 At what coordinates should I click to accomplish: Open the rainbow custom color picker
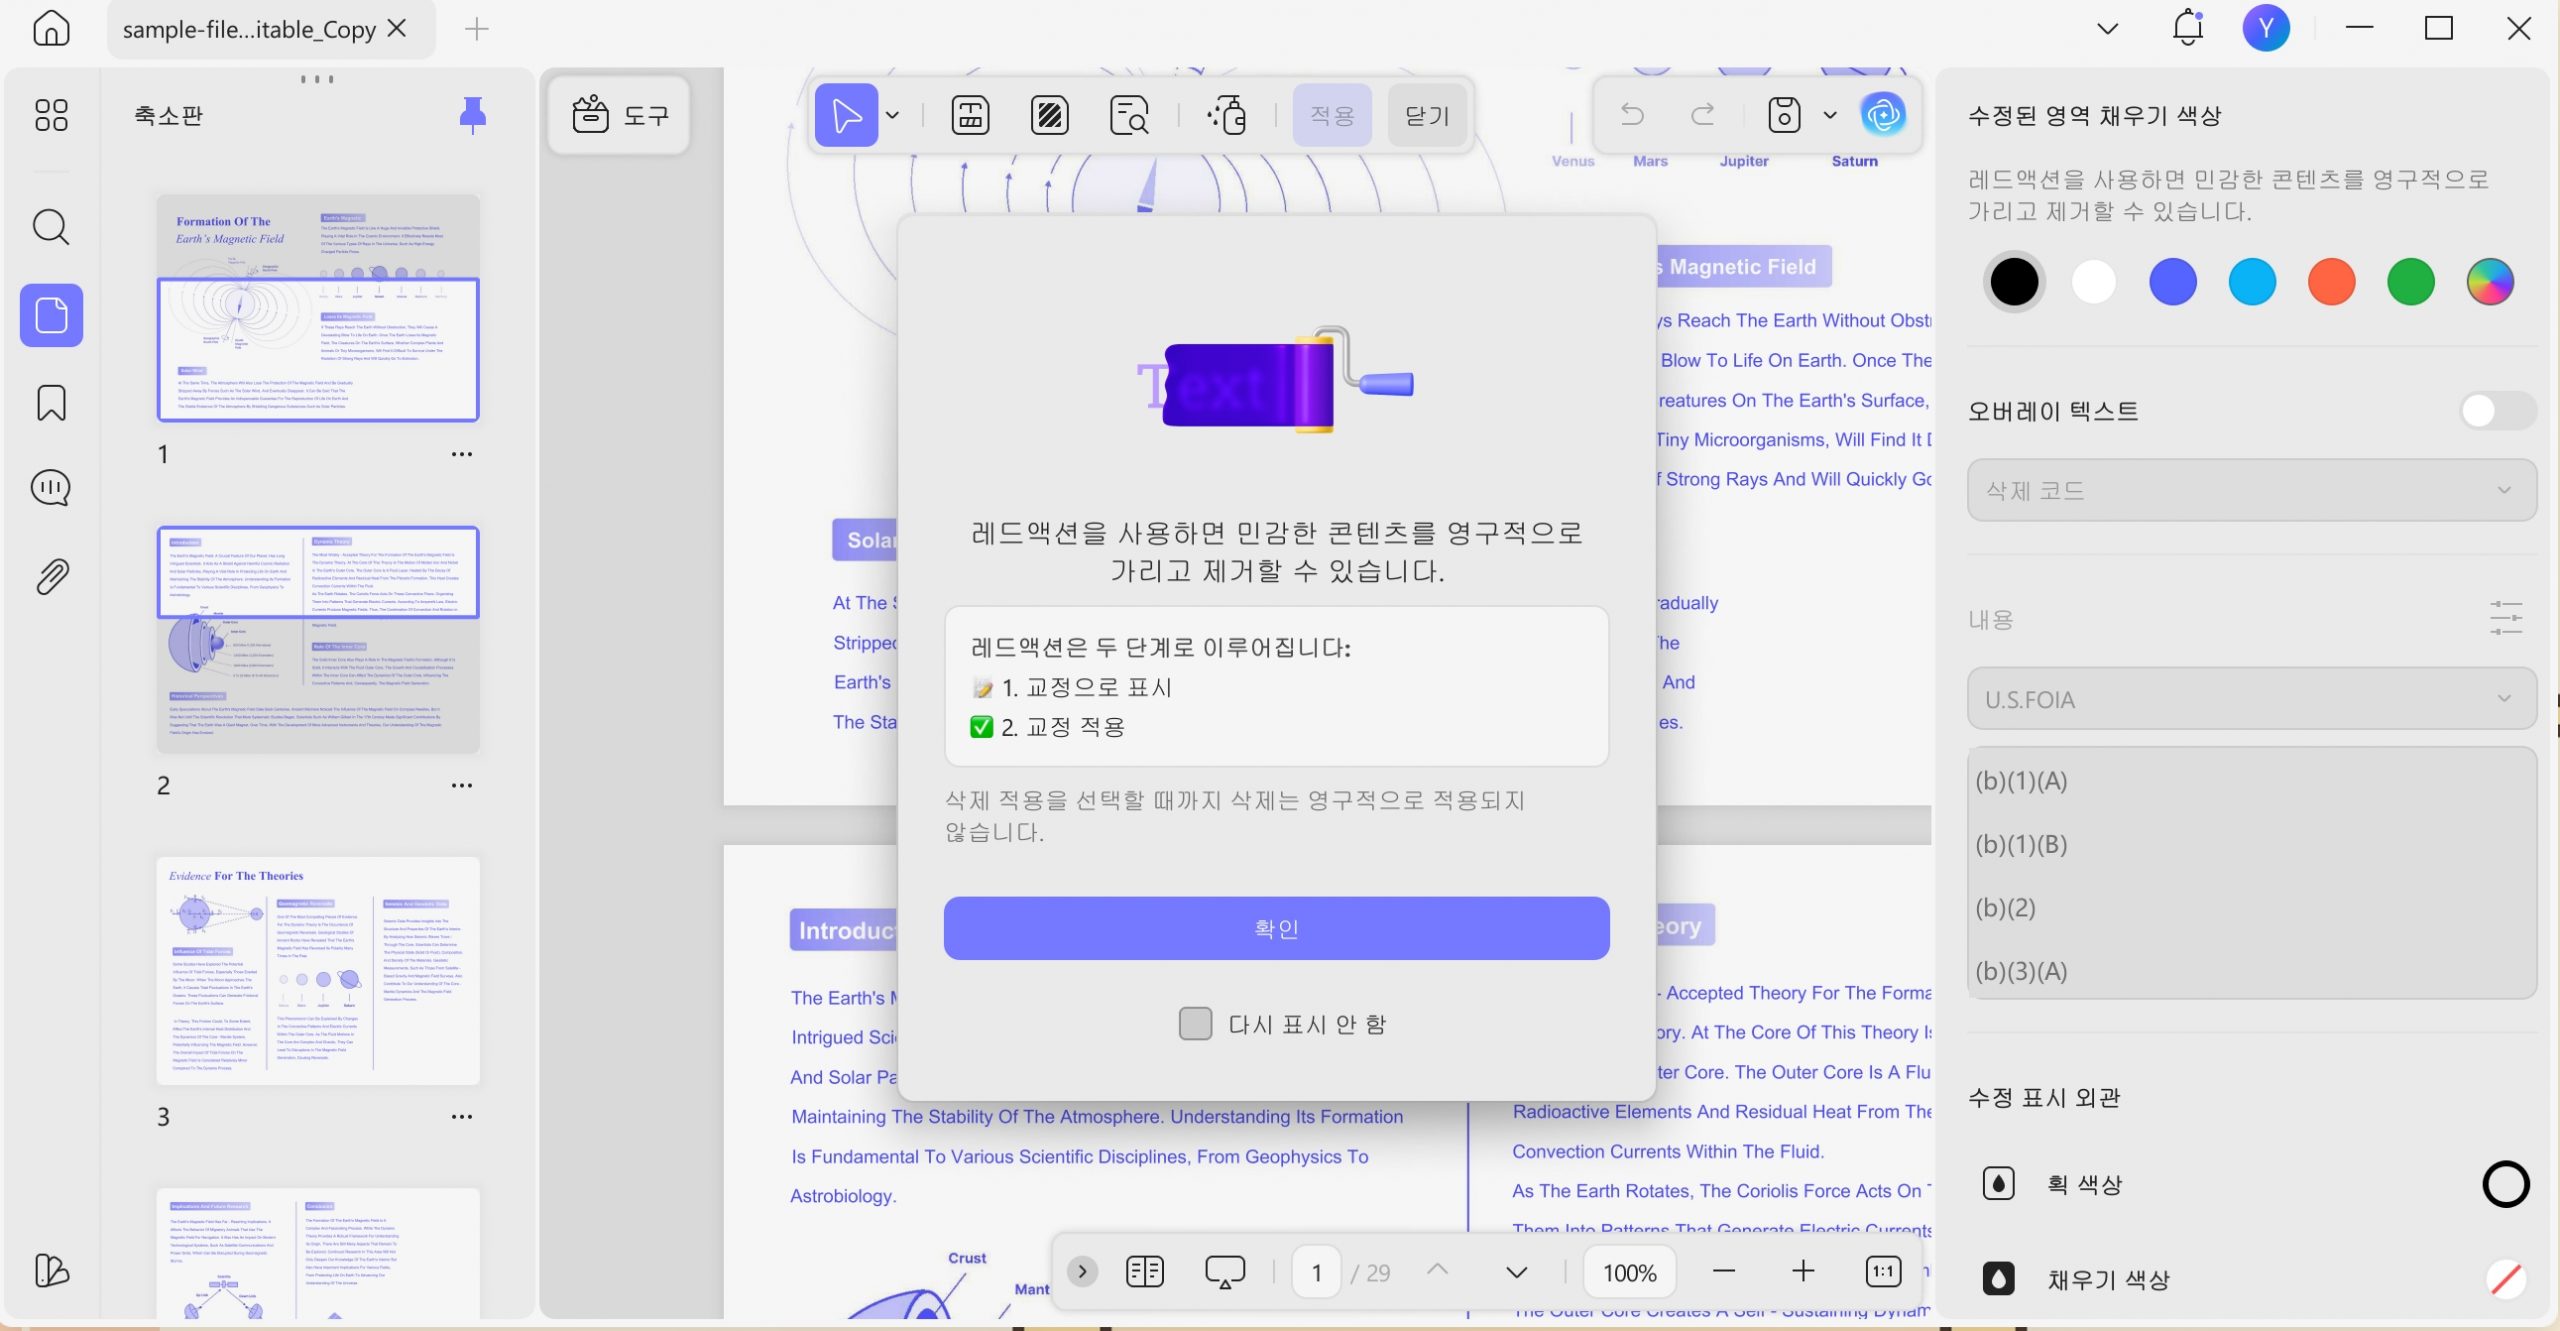pyautogui.click(x=2490, y=281)
